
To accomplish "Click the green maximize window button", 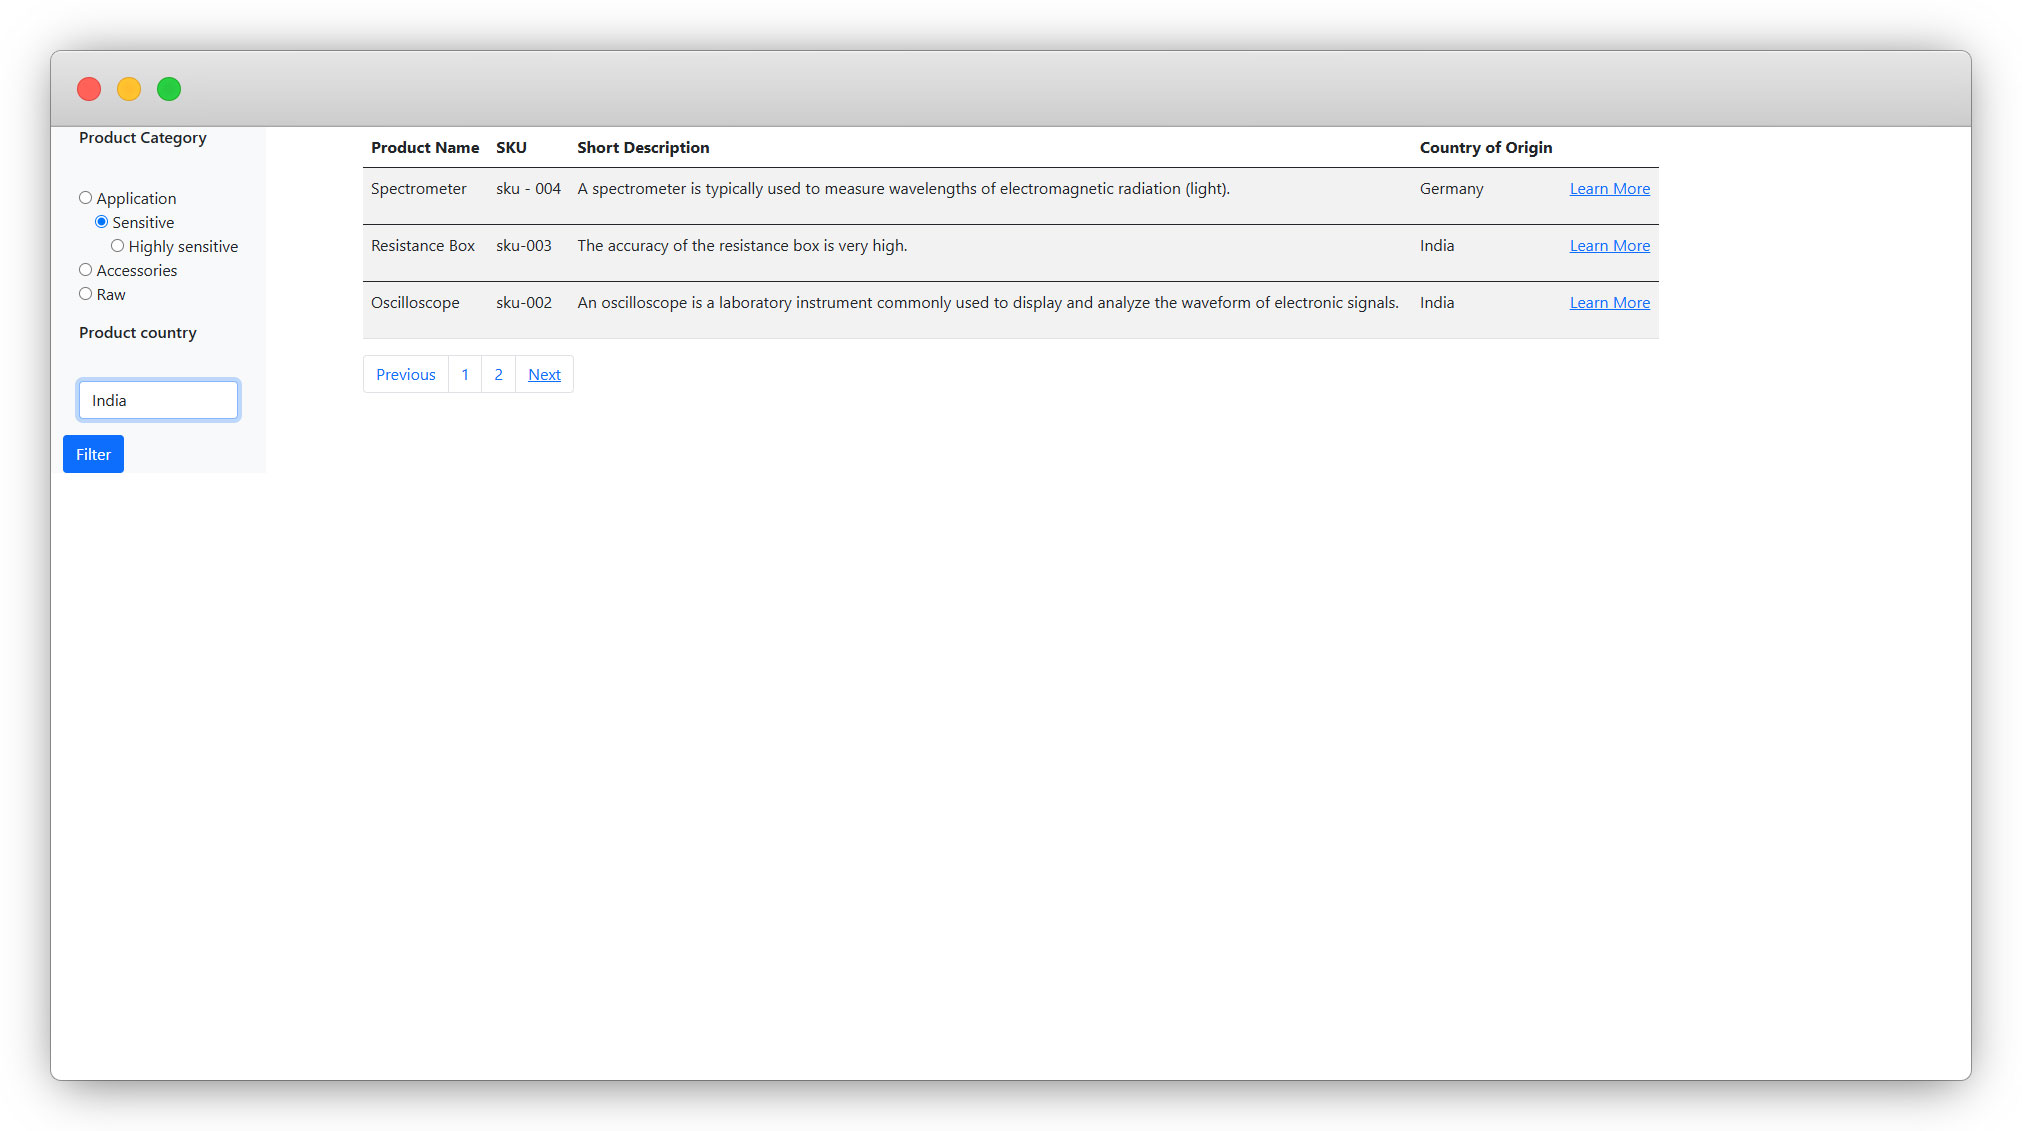I will [x=169, y=89].
